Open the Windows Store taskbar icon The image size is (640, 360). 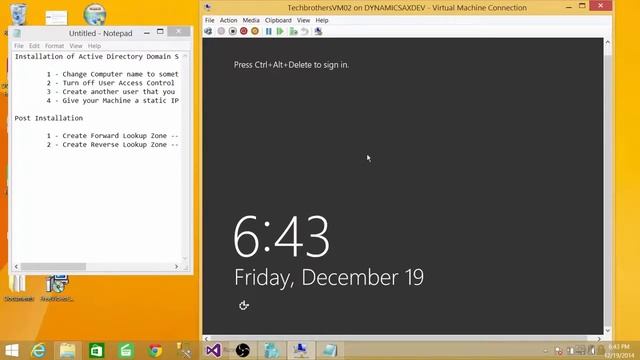97,351
